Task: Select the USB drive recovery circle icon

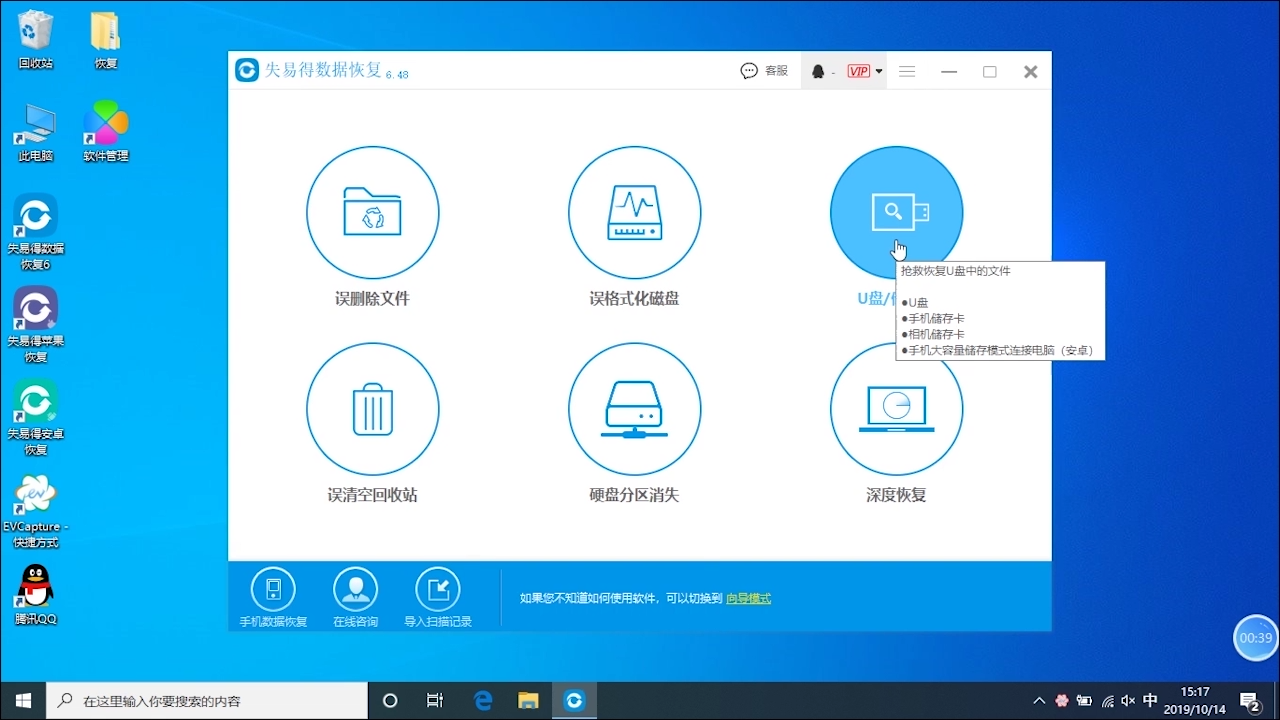Action: [896, 212]
